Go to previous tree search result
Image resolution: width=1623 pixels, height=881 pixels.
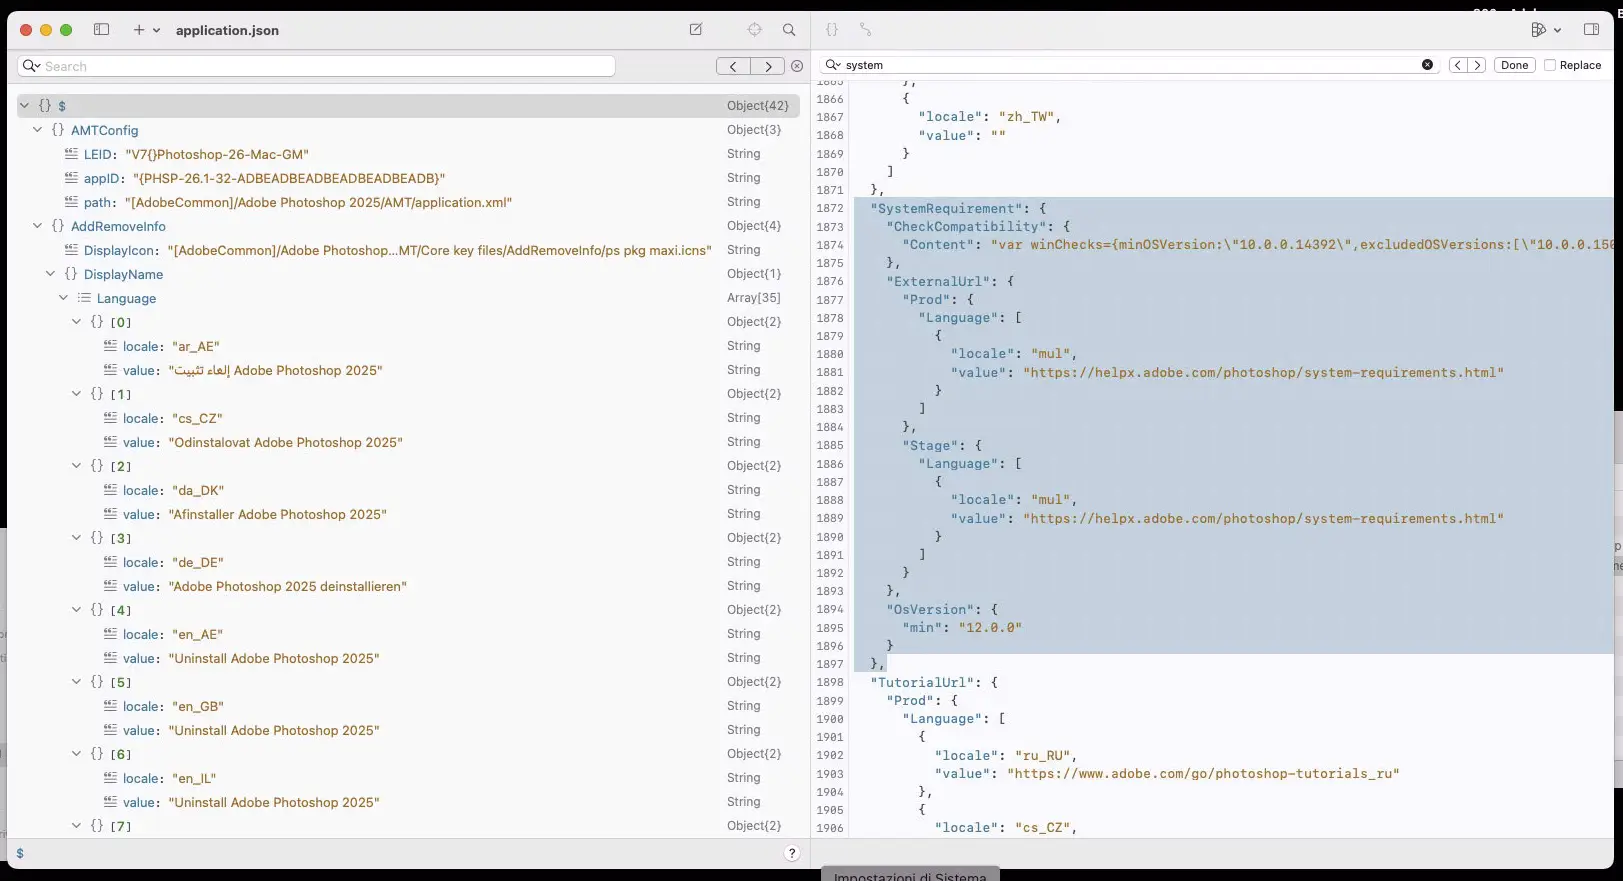[733, 66]
